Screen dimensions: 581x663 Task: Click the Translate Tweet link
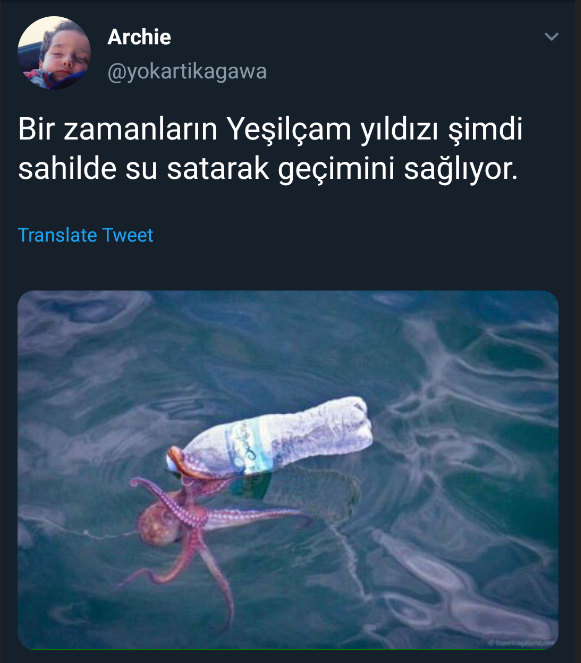click(85, 235)
